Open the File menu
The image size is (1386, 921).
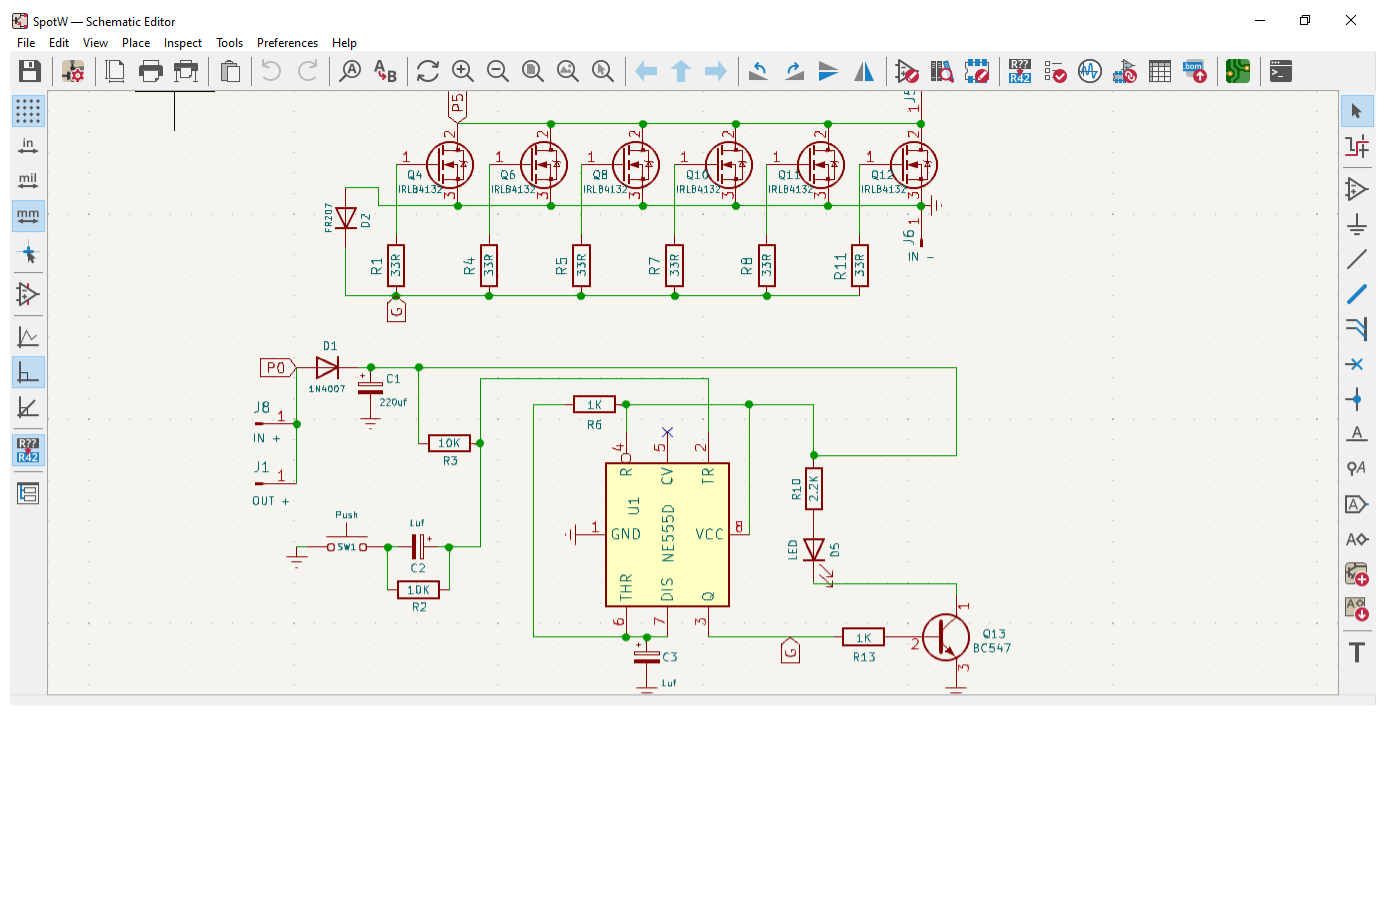click(26, 43)
